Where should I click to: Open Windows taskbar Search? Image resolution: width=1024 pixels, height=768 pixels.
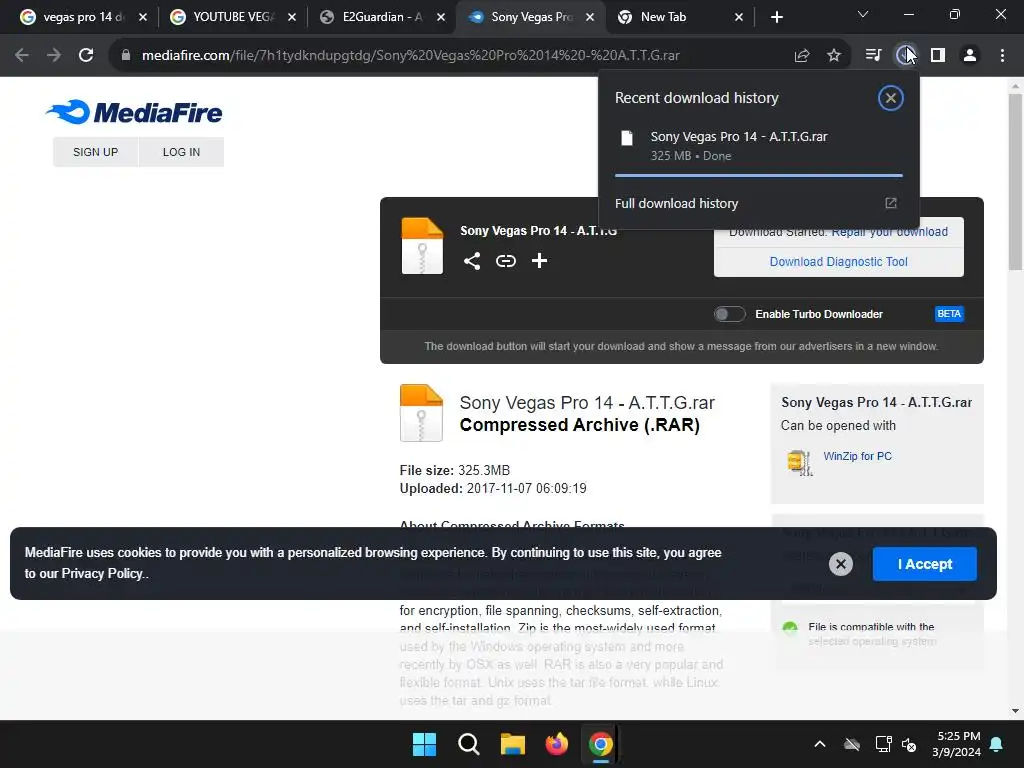[469, 744]
